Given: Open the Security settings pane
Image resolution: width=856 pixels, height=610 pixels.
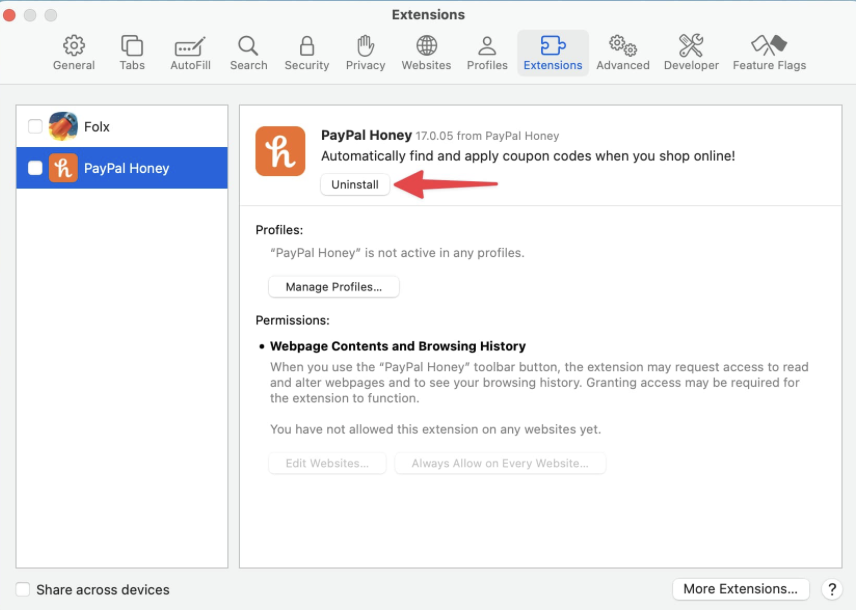Looking at the screenshot, I should [307, 53].
